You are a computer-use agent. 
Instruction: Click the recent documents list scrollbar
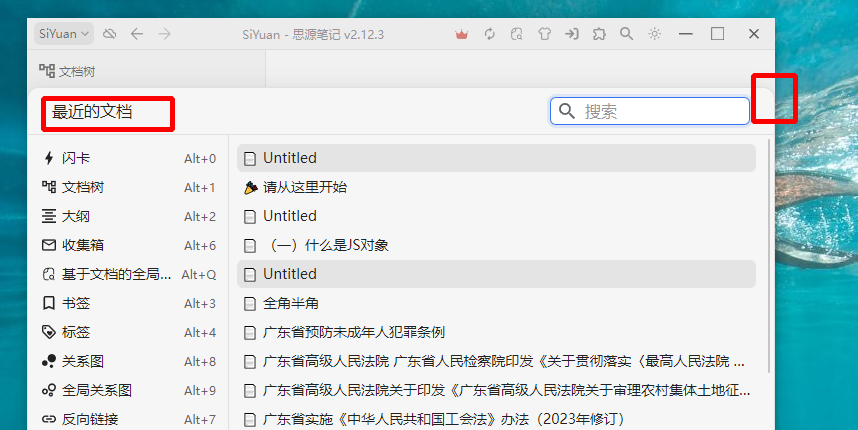[x=768, y=250]
